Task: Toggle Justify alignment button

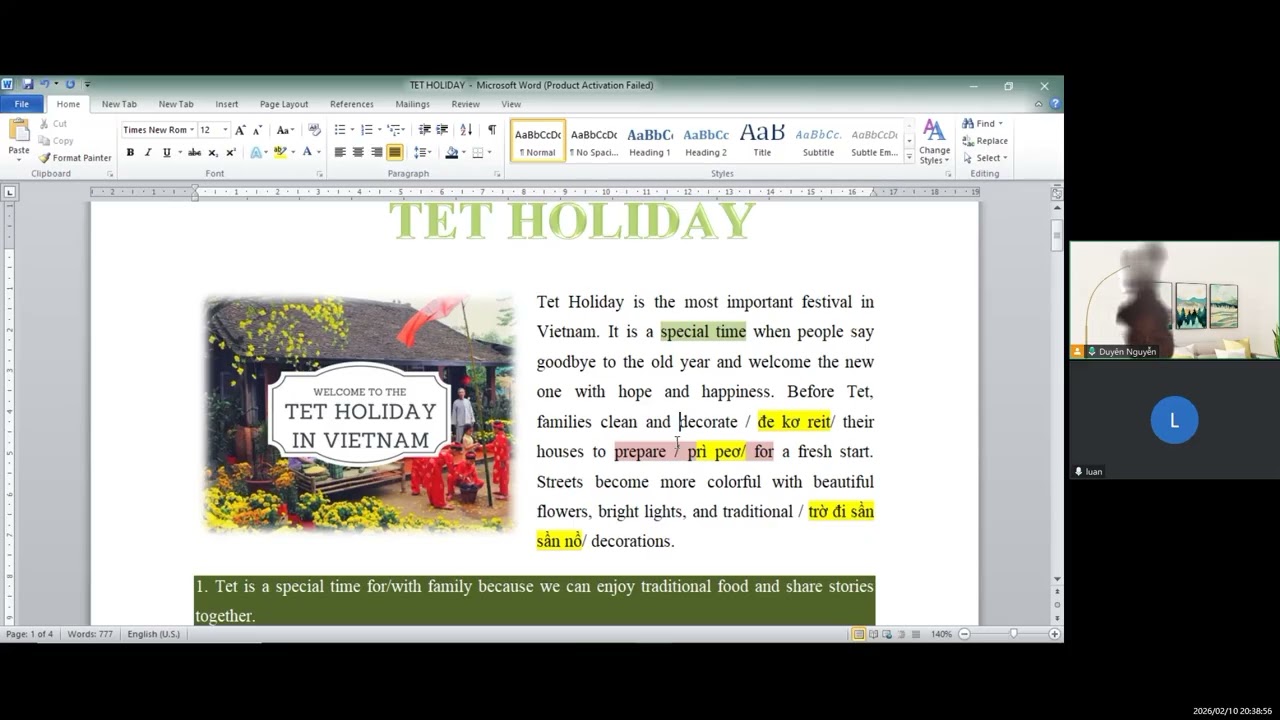Action: click(395, 152)
